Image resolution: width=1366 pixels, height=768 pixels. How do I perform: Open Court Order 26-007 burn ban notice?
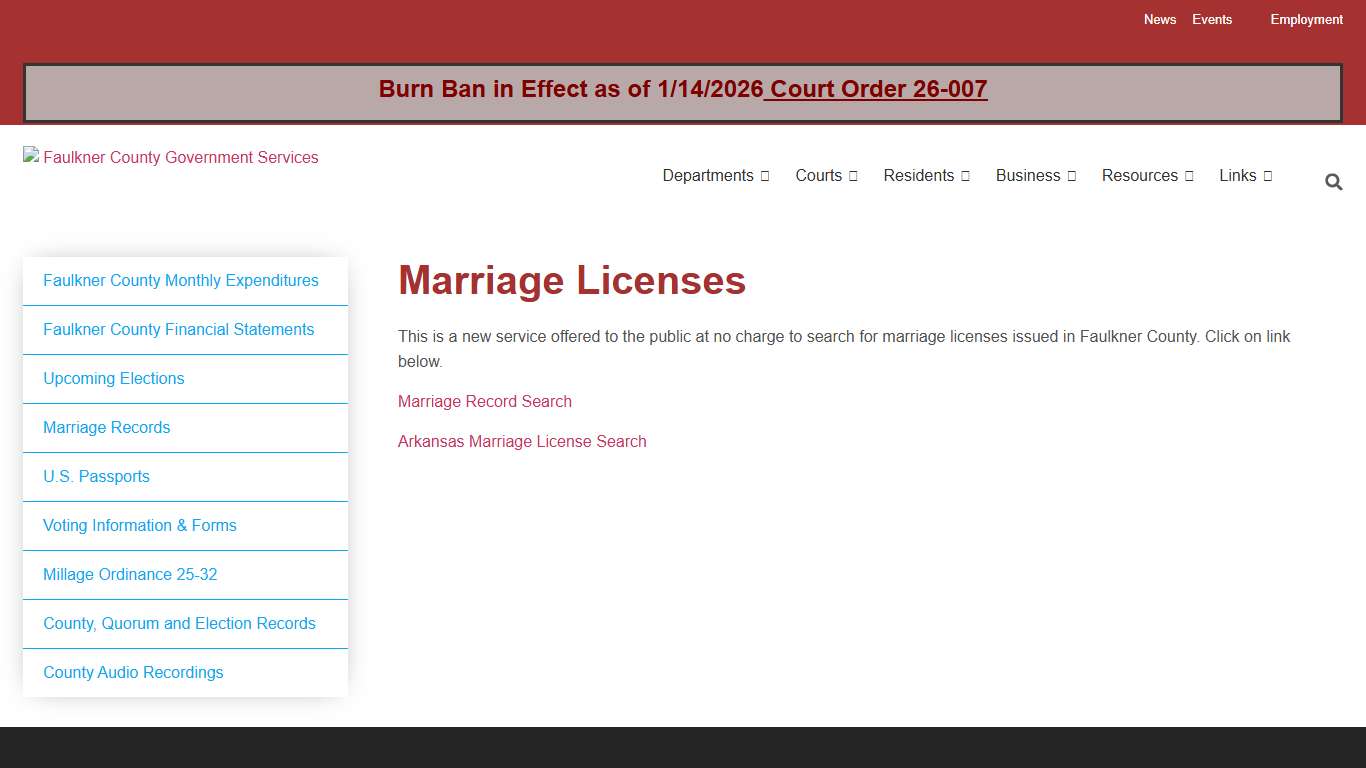click(874, 89)
